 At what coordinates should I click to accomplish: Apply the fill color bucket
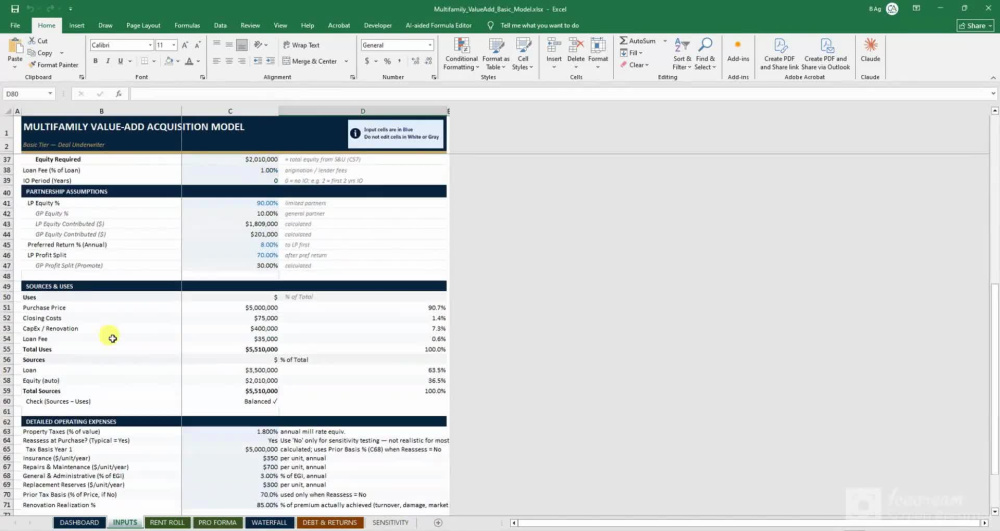point(168,61)
